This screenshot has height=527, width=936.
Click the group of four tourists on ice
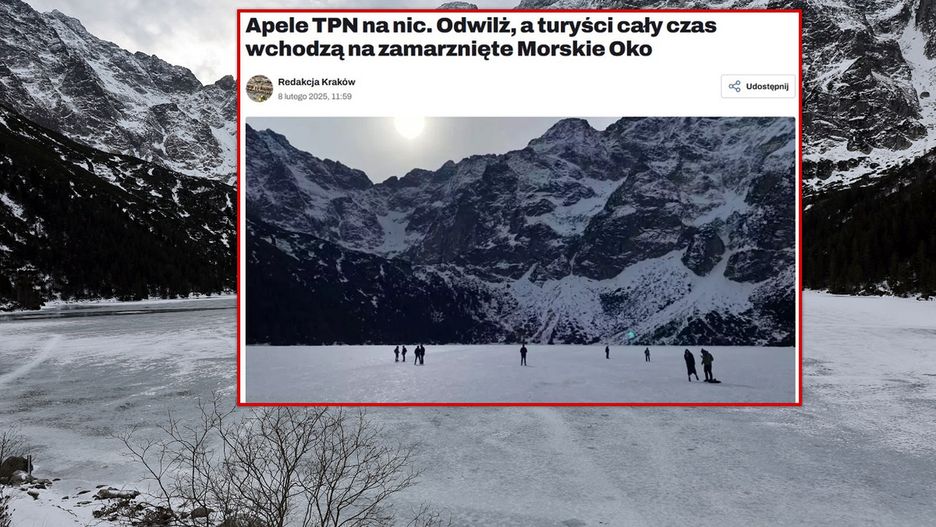409,354
